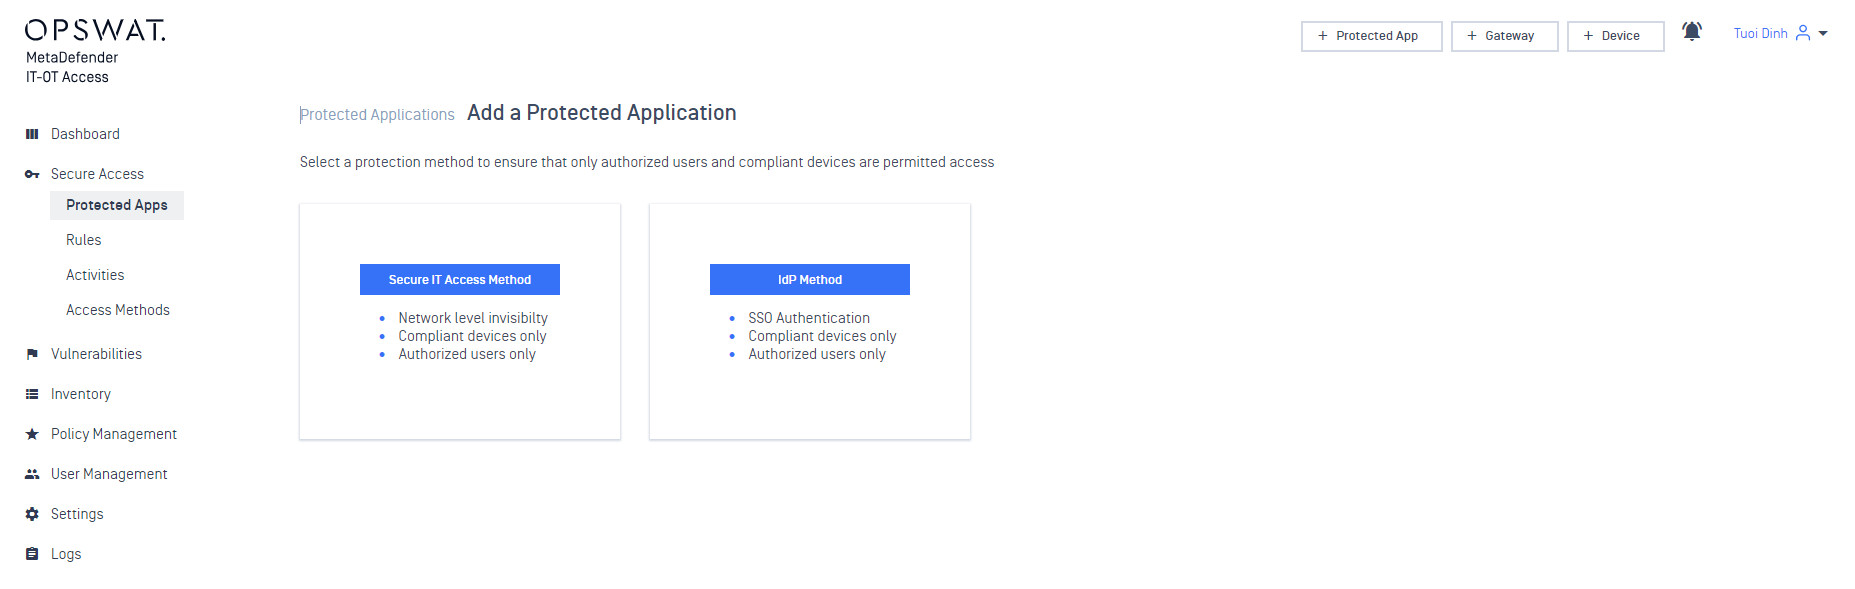1855x589 pixels.
Task: Choose Secure IT Access Method
Action: 460,279
